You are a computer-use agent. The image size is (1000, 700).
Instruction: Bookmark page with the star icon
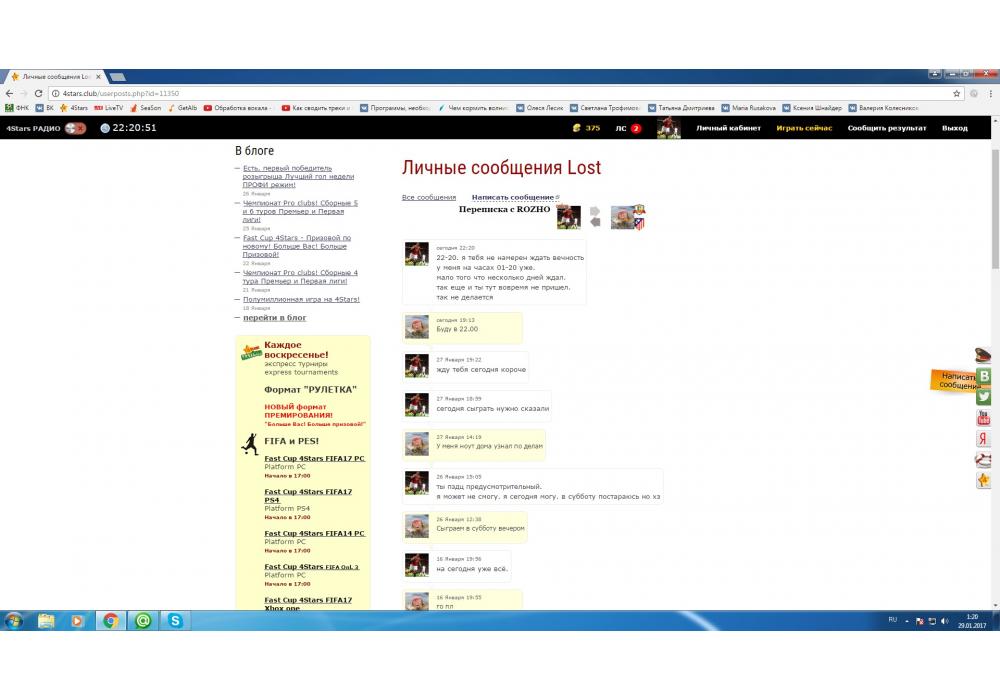click(957, 93)
